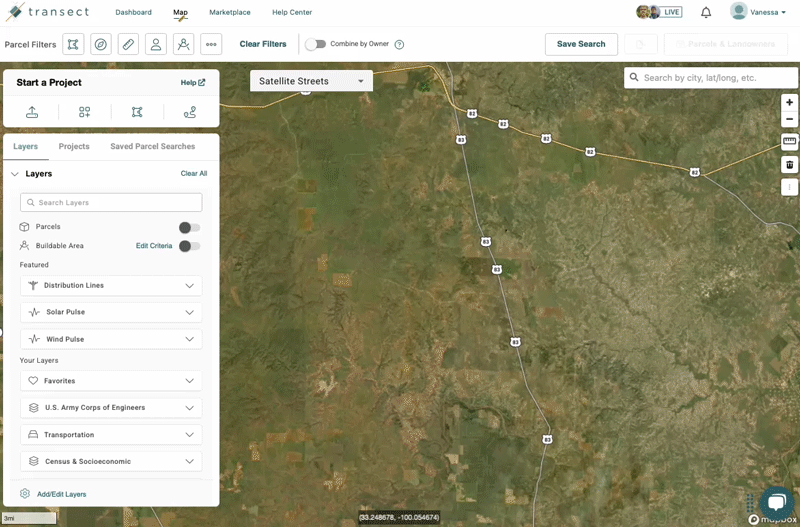Expand the Transportation layer group
Viewport: 800px width, 527px height.
[x=111, y=435]
